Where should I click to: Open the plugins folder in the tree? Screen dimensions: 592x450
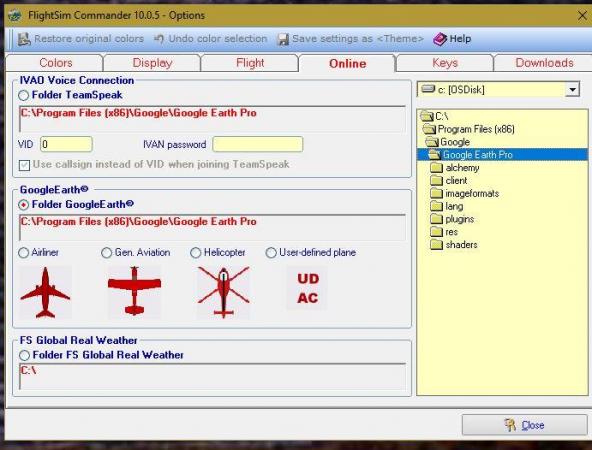[452, 219]
